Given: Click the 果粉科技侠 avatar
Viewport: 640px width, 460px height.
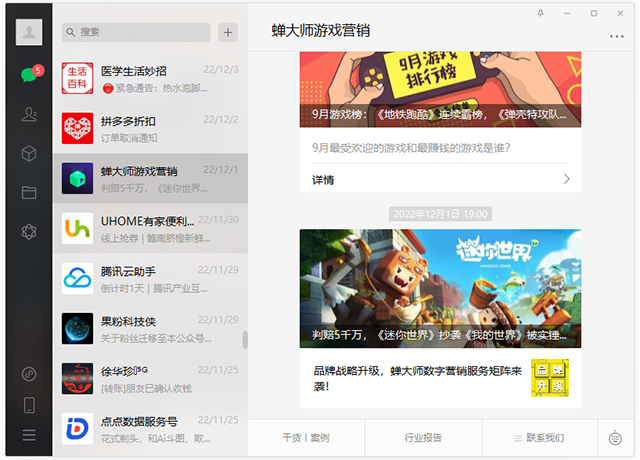Looking at the screenshot, I should [78, 329].
